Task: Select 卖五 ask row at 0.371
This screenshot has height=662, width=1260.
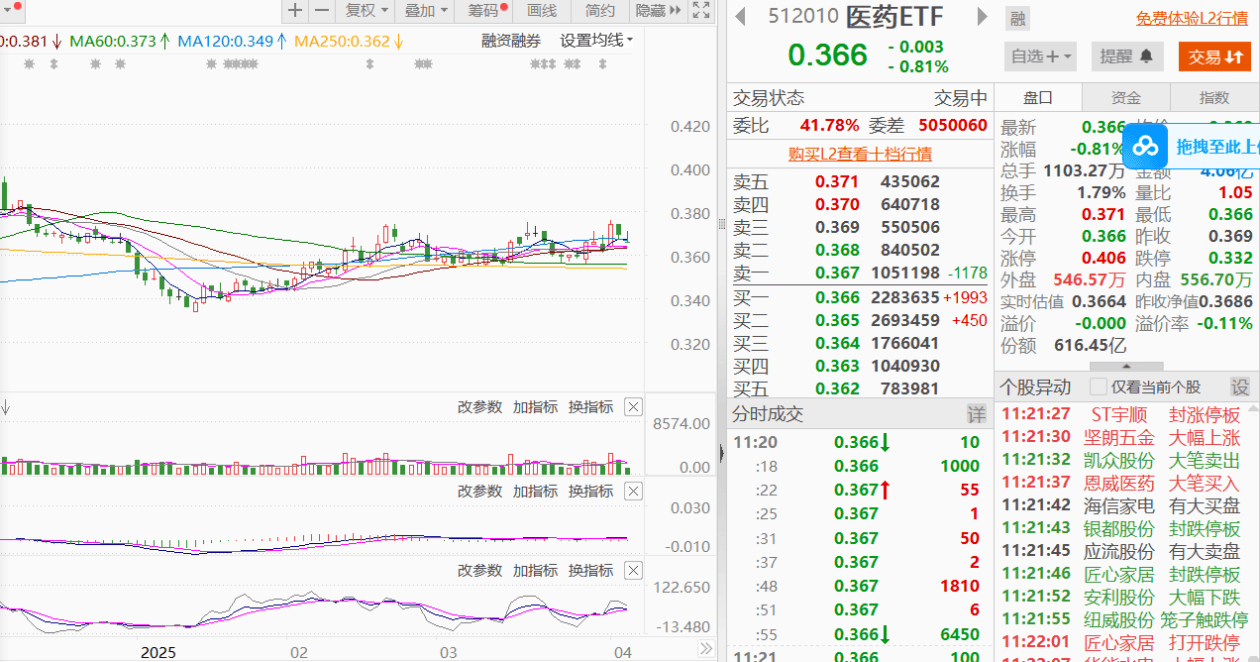Action: (x=860, y=182)
